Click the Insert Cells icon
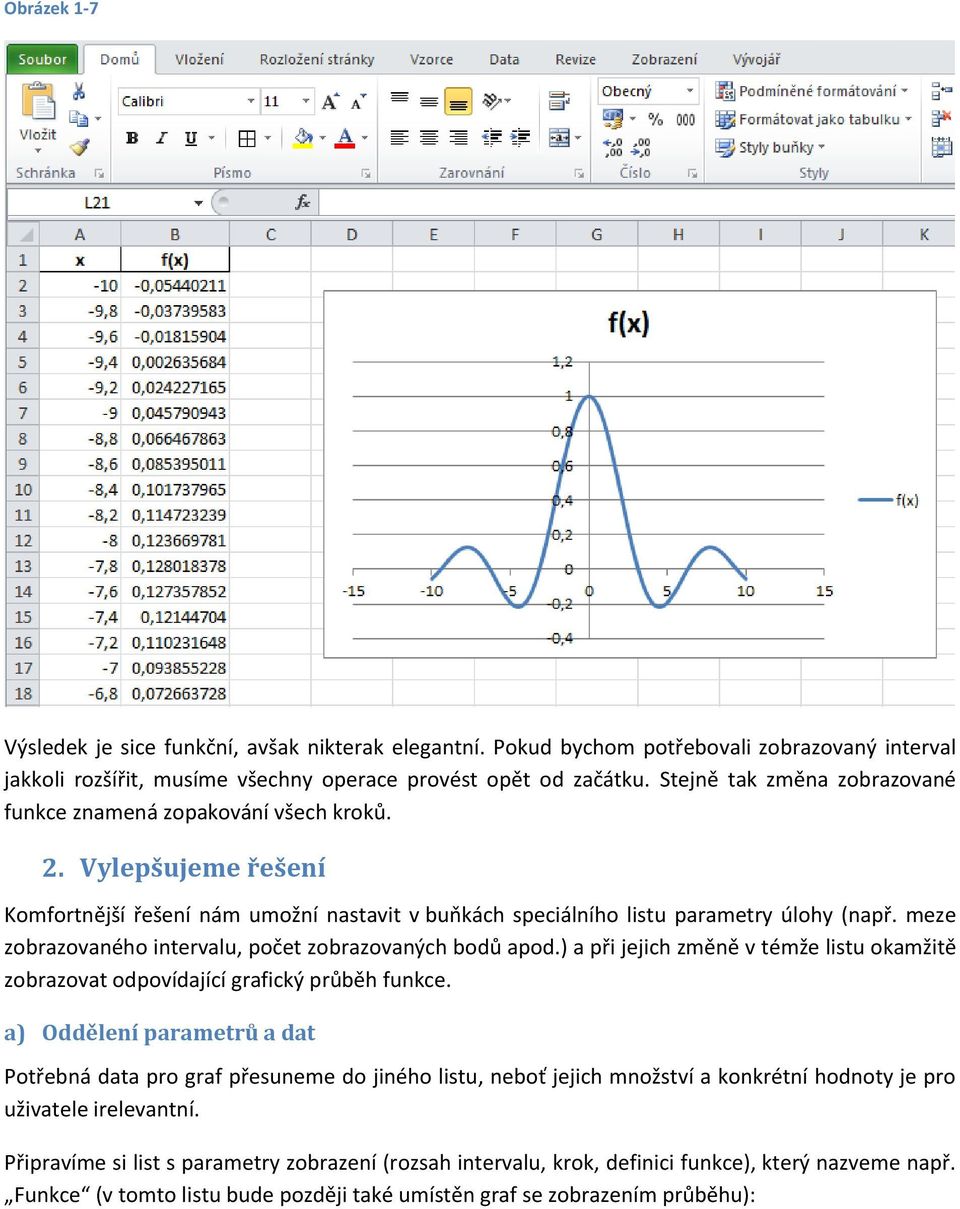The width and height of the screenshot is (960, 1209). 942,91
